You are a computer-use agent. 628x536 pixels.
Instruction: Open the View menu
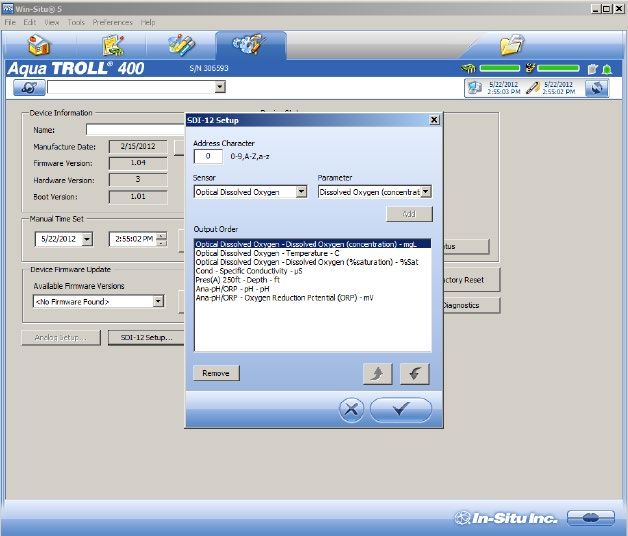[x=52, y=22]
